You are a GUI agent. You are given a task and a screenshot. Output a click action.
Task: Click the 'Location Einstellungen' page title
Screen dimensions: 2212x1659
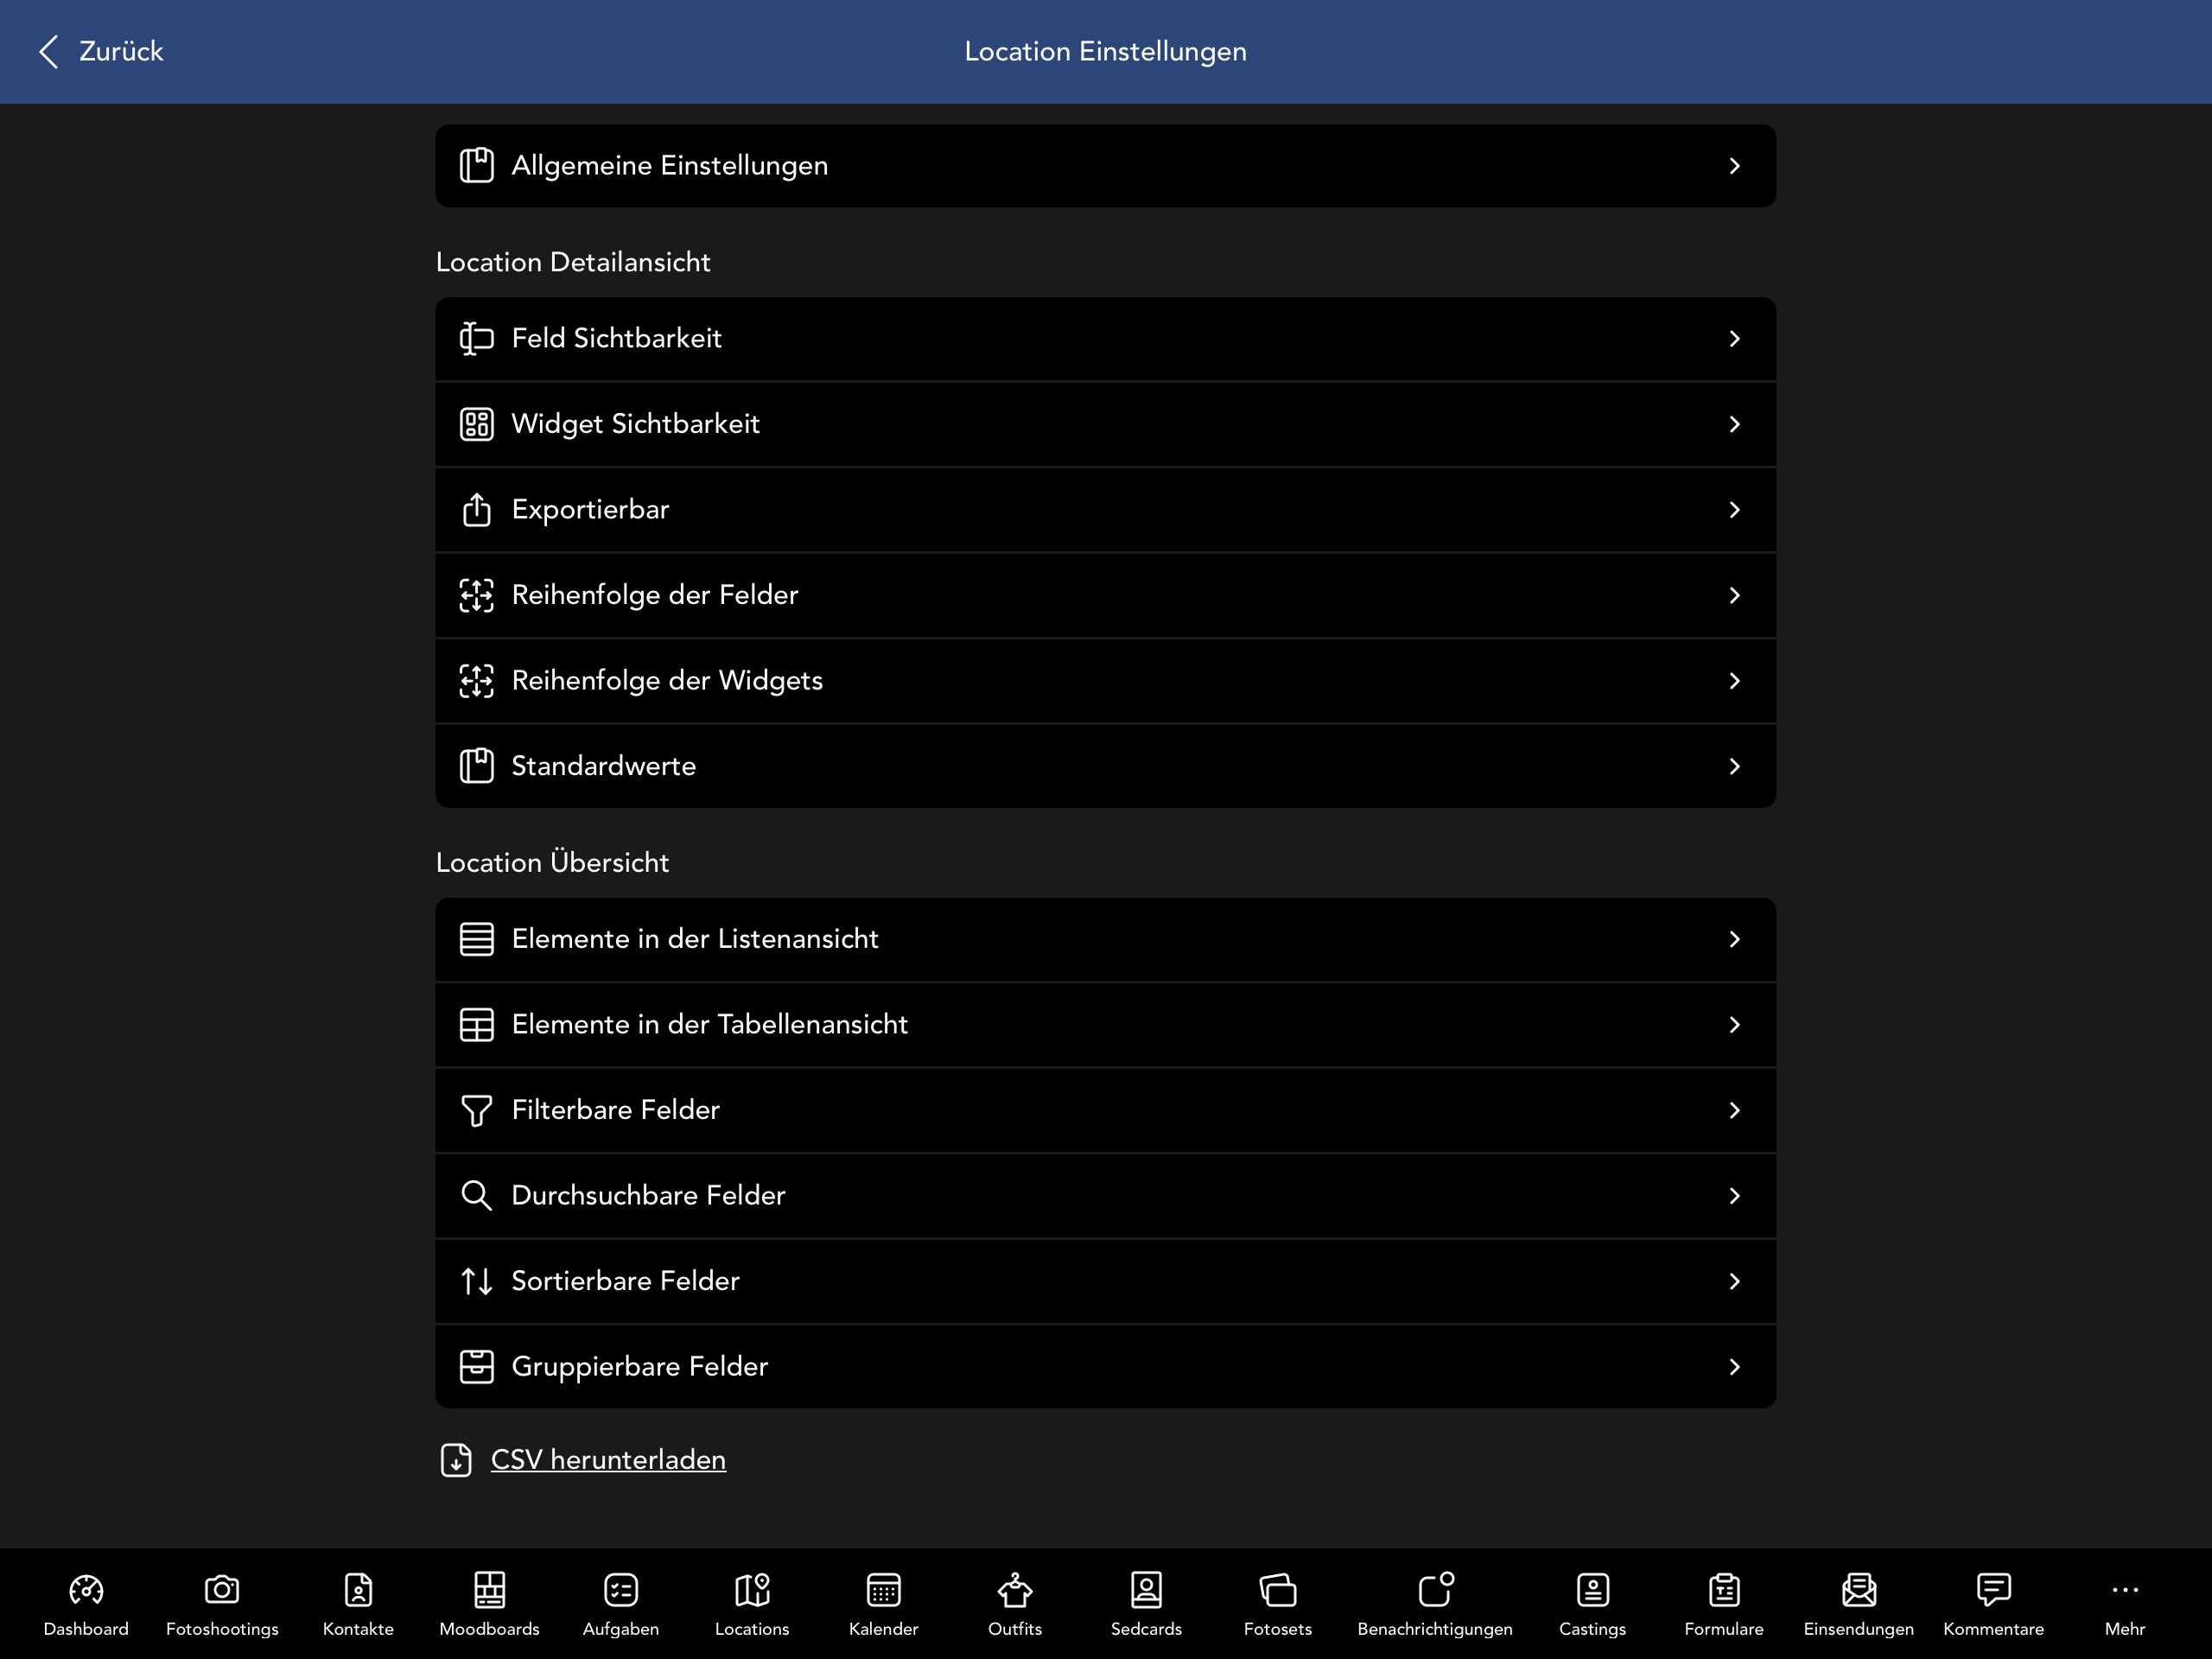pyautogui.click(x=1105, y=51)
